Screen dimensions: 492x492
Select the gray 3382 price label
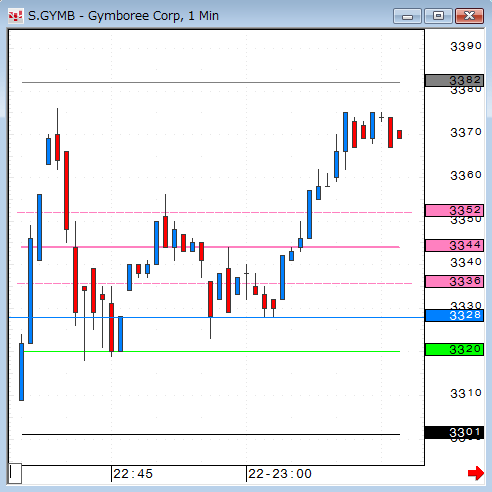(x=454, y=80)
